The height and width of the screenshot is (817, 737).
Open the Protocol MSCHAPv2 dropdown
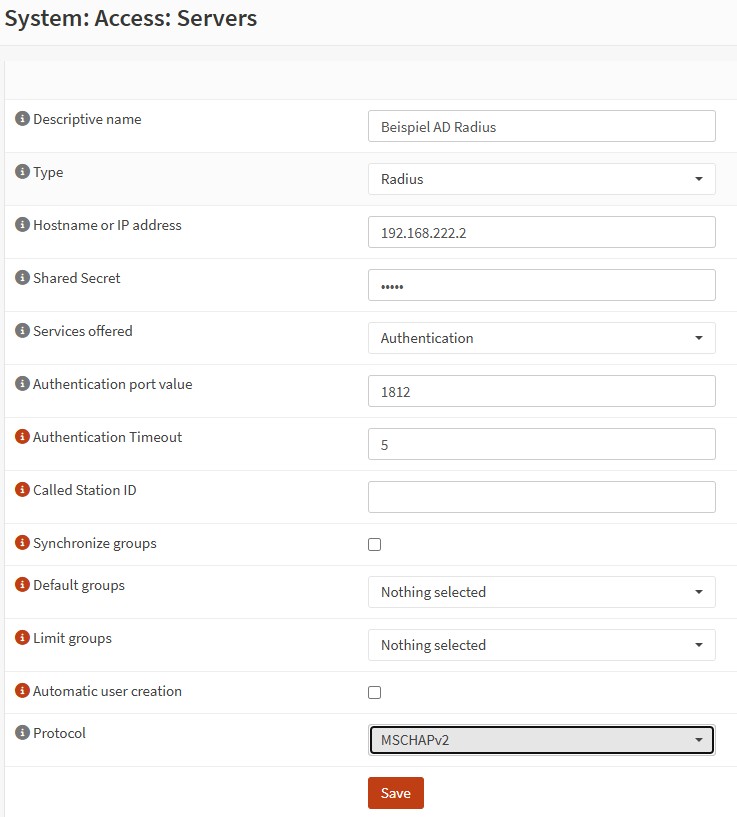[542, 740]
